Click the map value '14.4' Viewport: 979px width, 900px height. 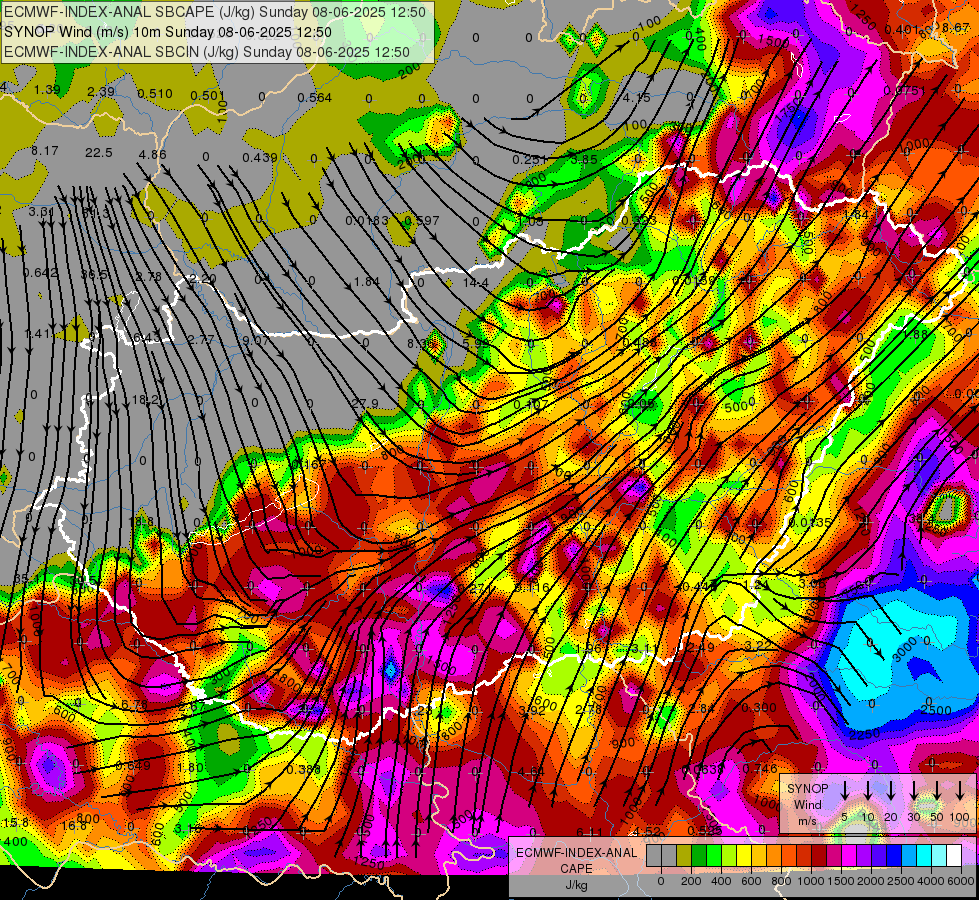476,283
